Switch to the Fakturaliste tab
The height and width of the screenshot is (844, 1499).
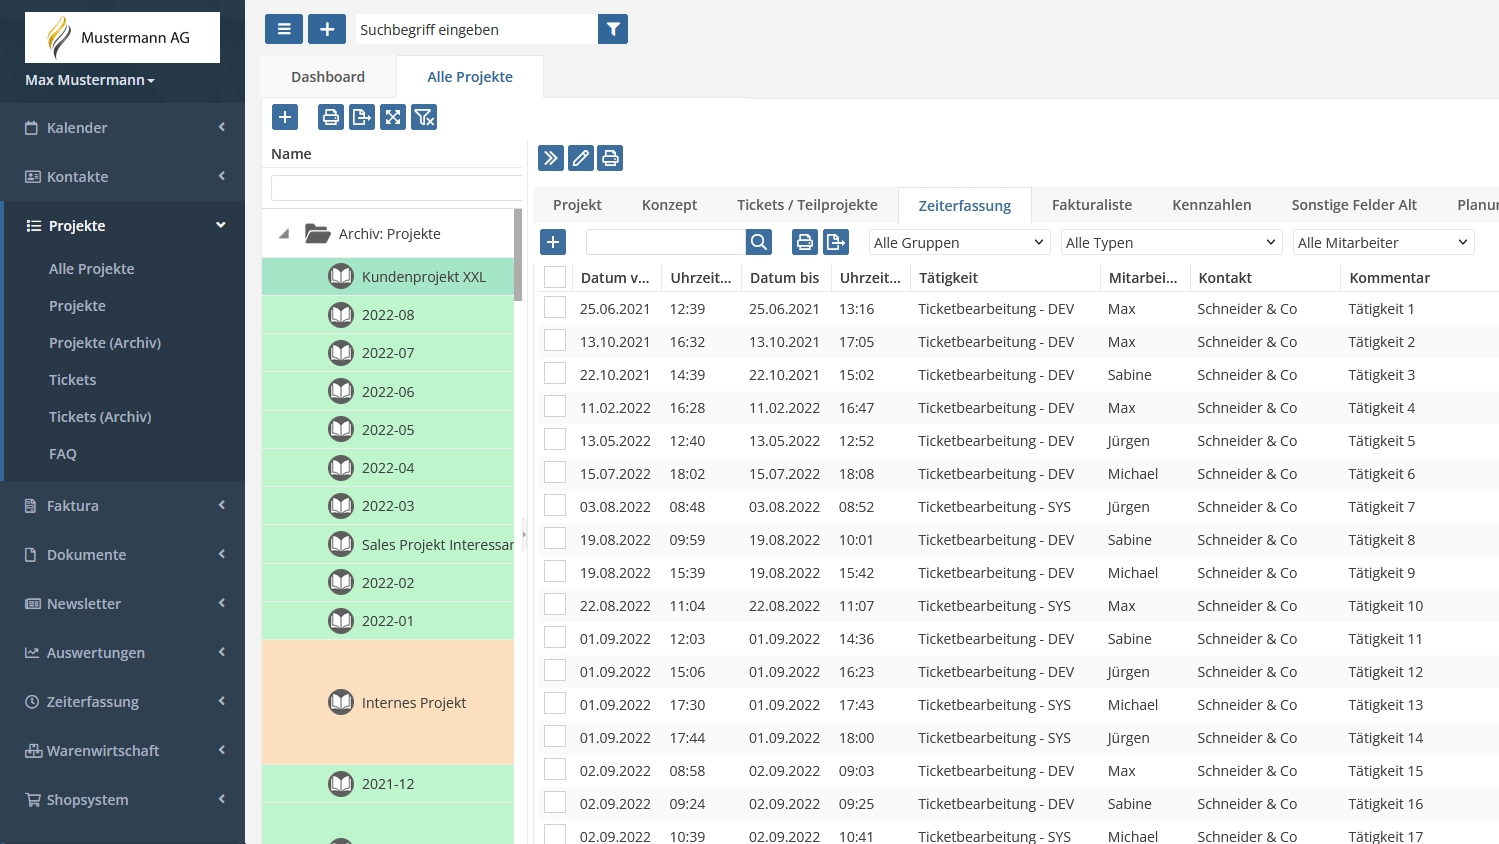coord(1092,205)
